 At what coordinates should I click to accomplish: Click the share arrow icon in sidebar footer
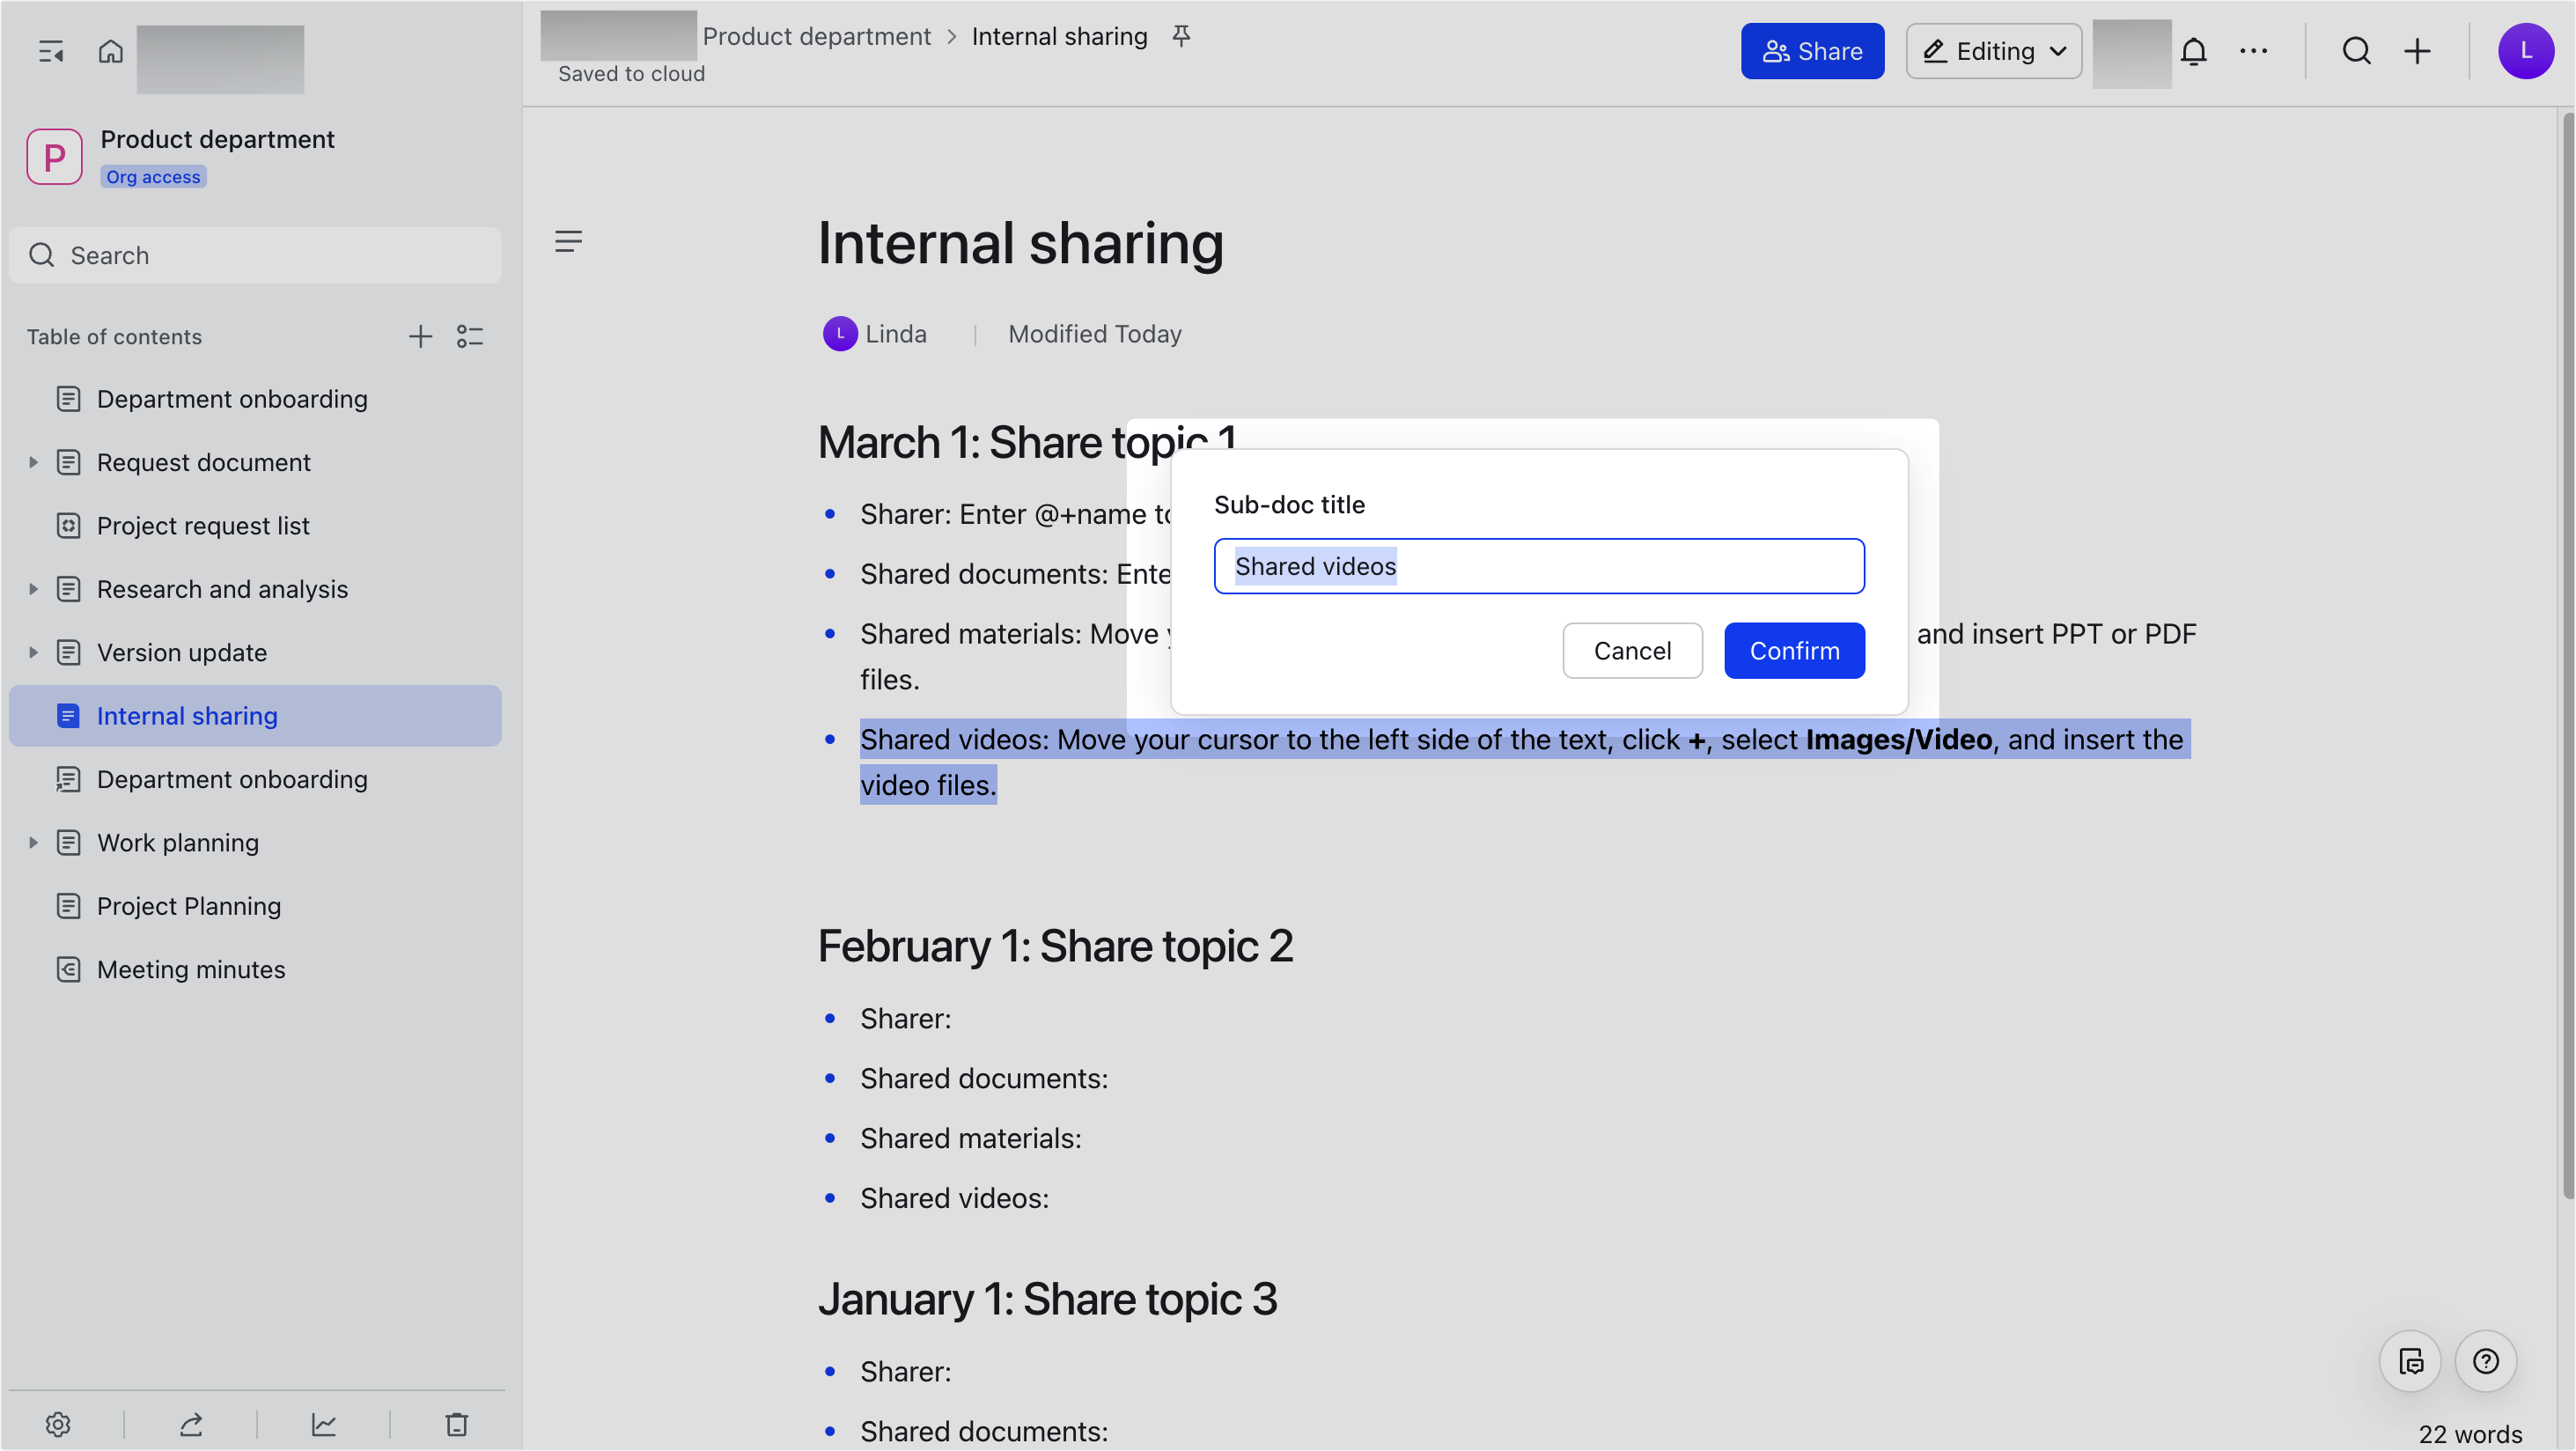[x=191, y=1423]
